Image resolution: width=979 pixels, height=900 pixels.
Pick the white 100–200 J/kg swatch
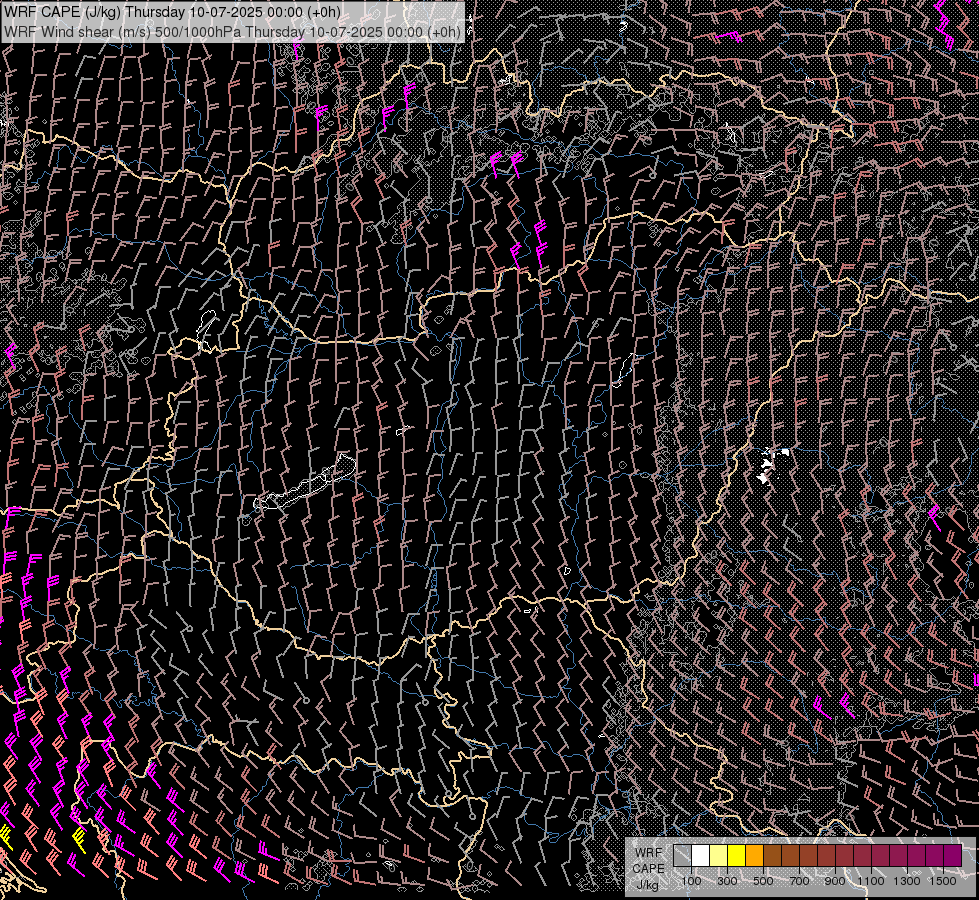pyautogui.click(x=701, y=856)
